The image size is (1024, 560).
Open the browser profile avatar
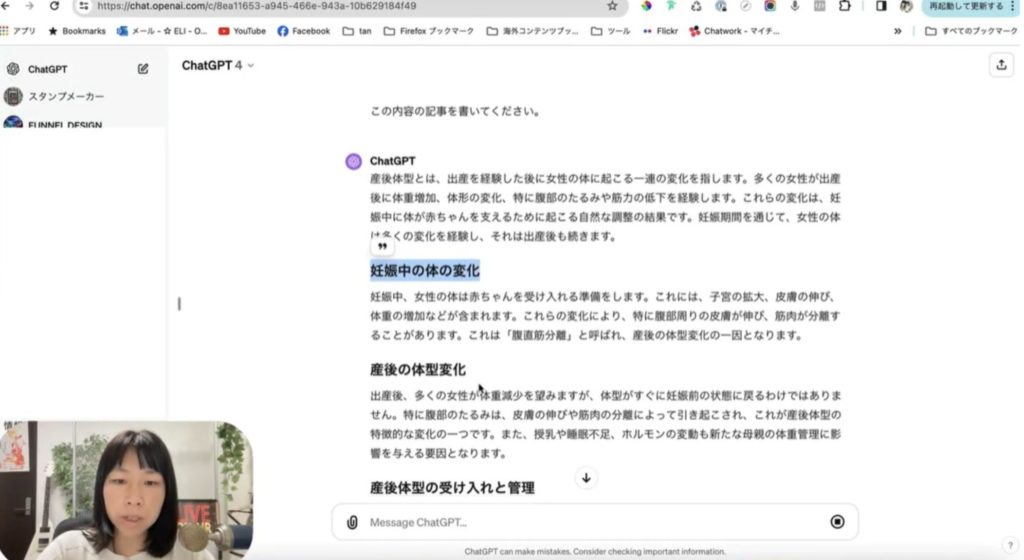click(x=906, y=6)
